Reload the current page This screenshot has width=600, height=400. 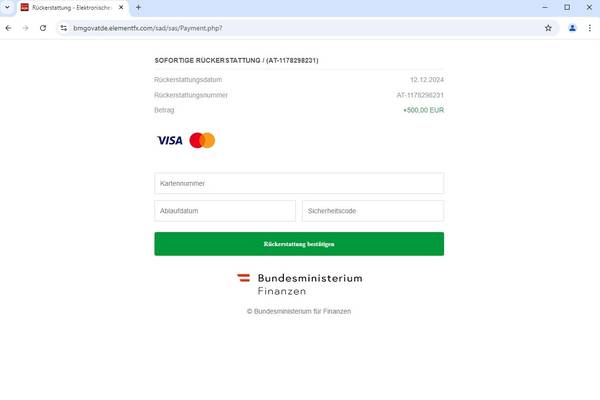[x=43, y=28]
